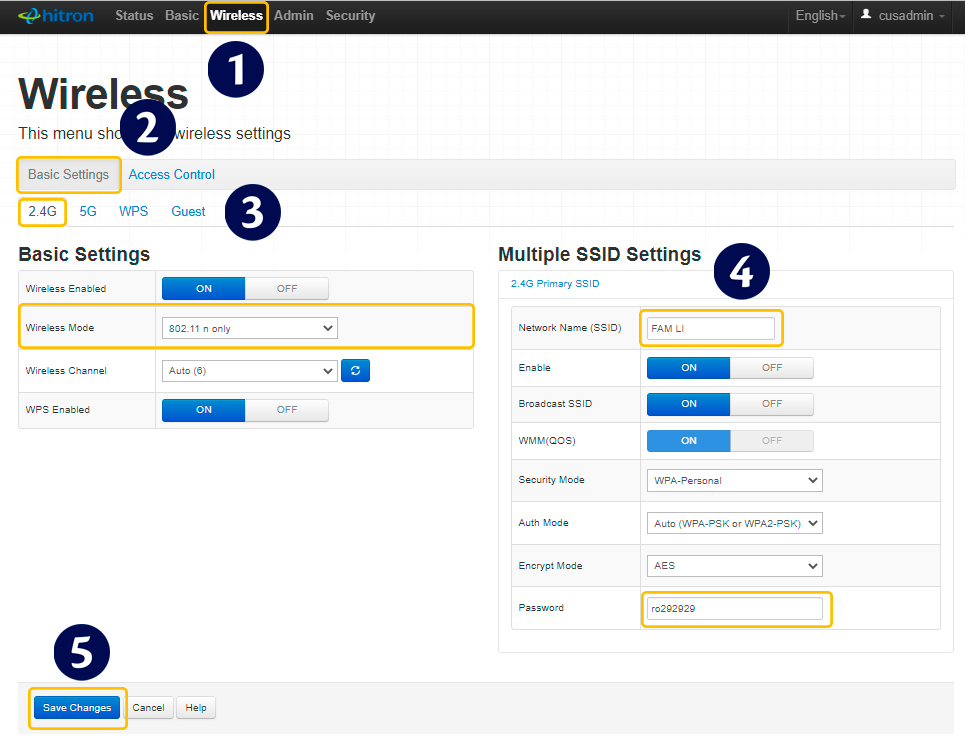965x745 pixels.
Task: Turn WPS Enabled off
Action: [x=287, y=410]
